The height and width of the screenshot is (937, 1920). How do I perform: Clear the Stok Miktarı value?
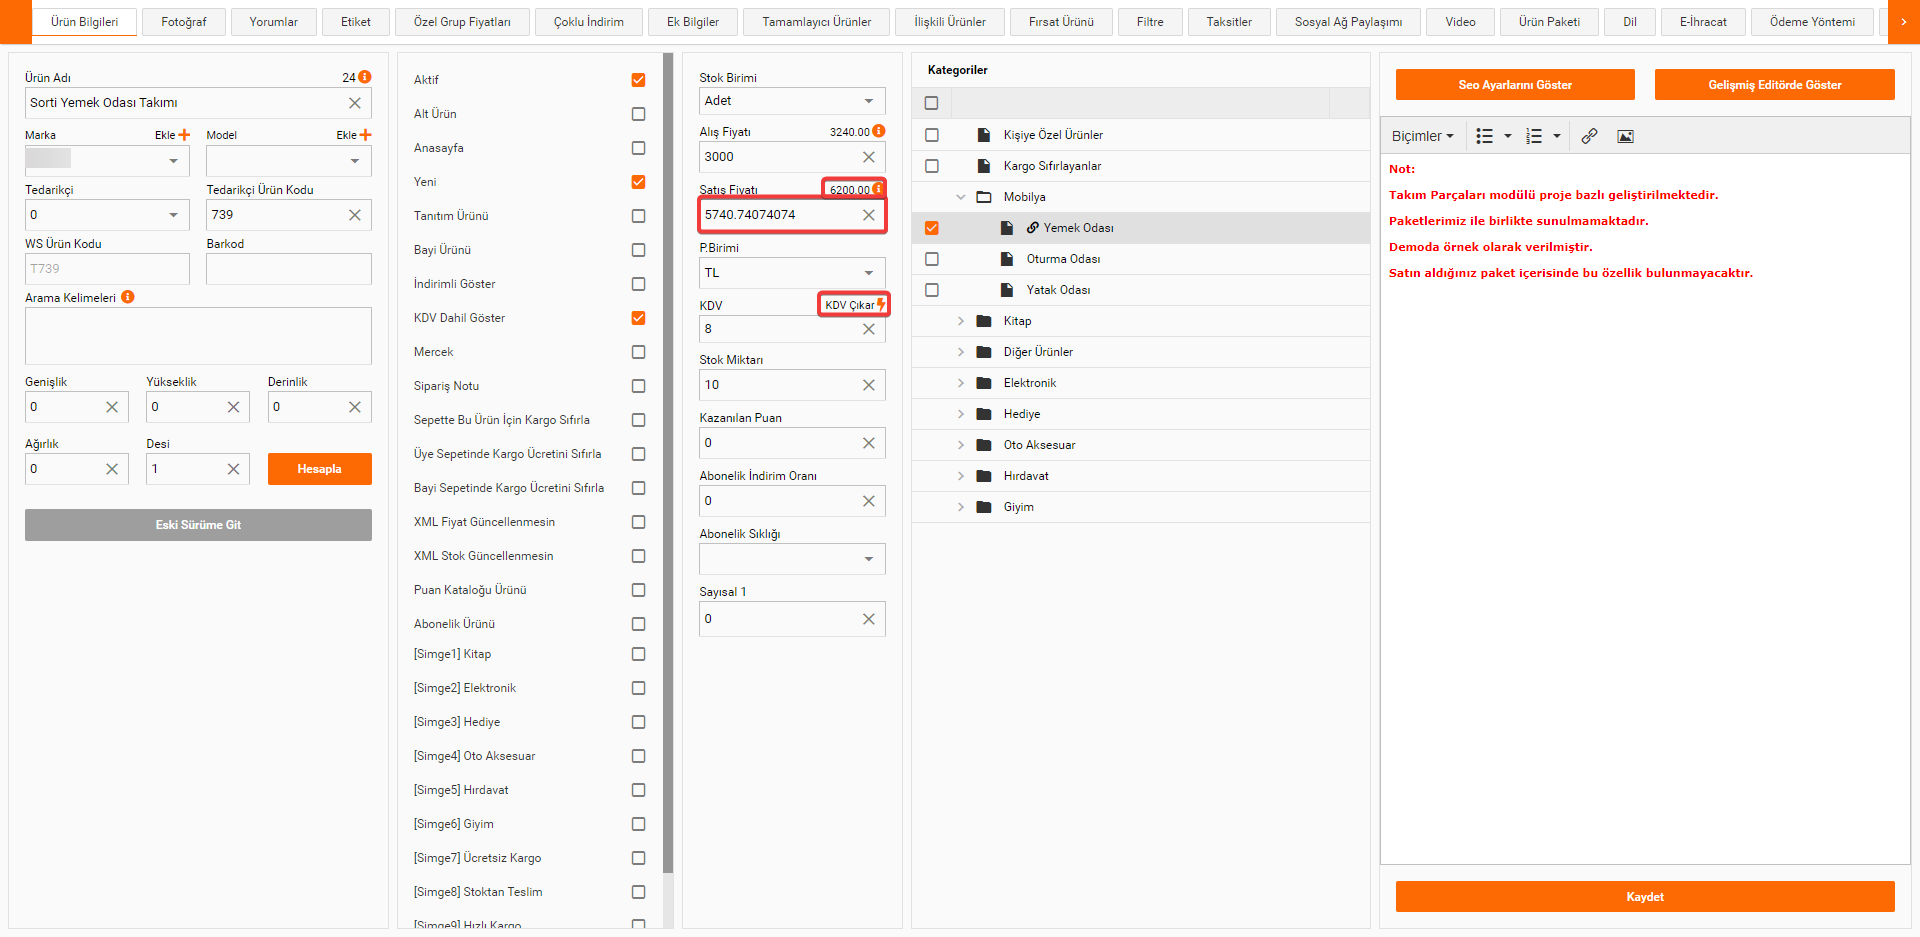869,385
